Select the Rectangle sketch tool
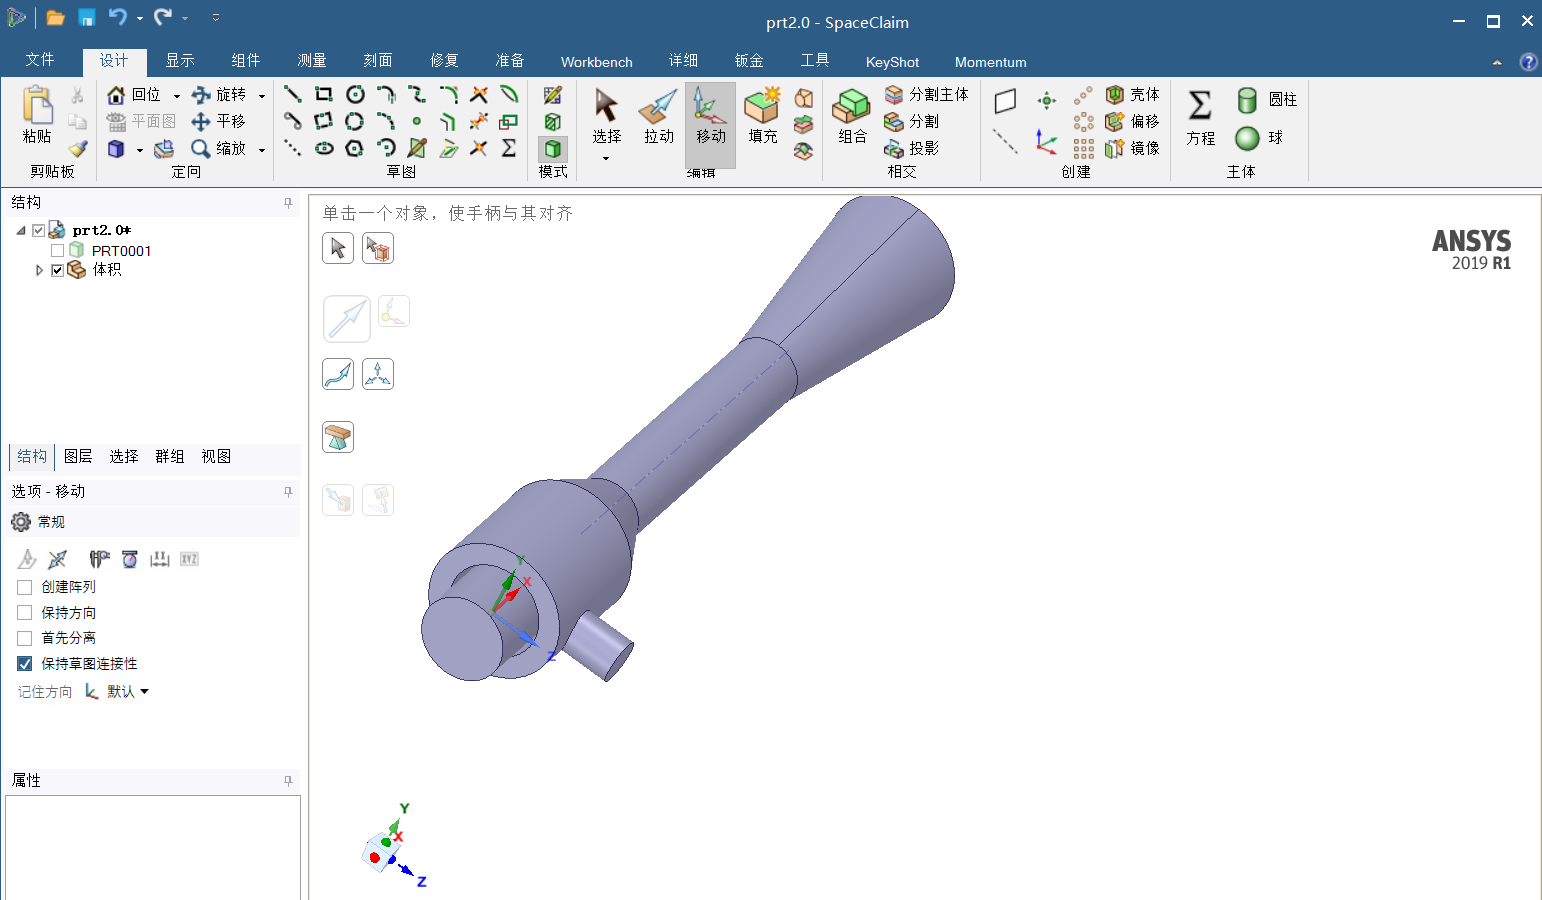The height and width of the screenshot is (900, 1542). coord(324,94)
